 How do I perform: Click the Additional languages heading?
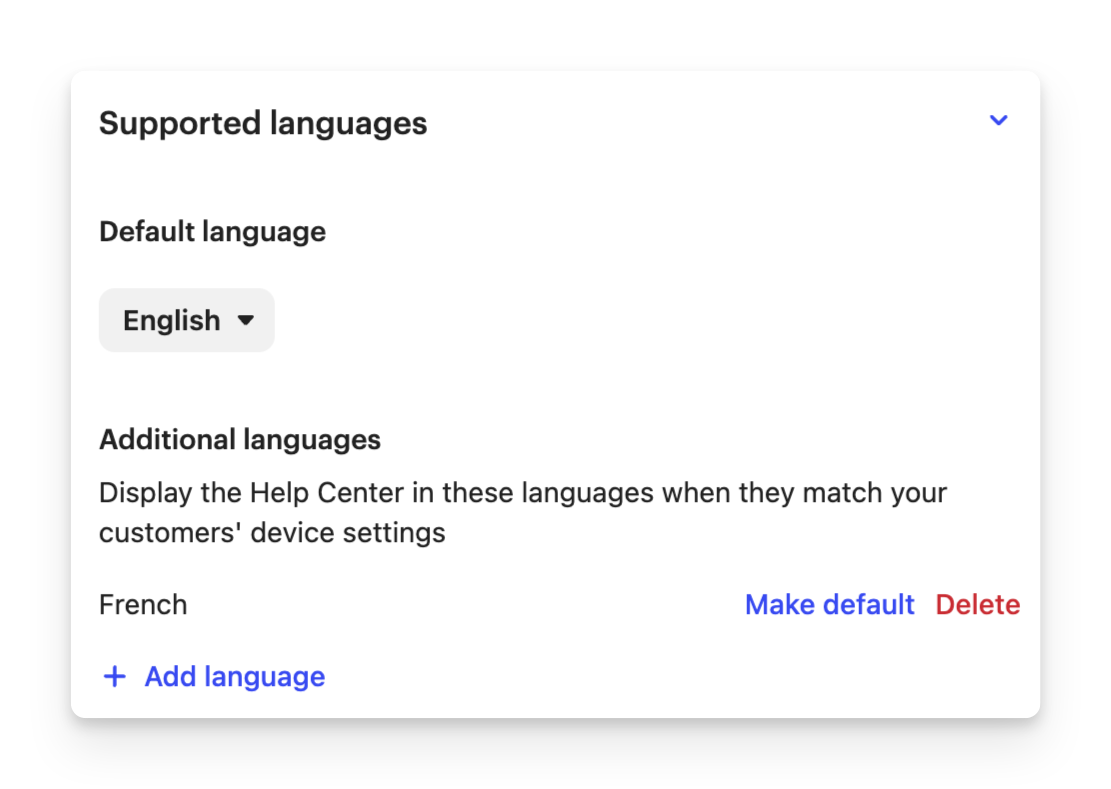click(x=240, y=440)
